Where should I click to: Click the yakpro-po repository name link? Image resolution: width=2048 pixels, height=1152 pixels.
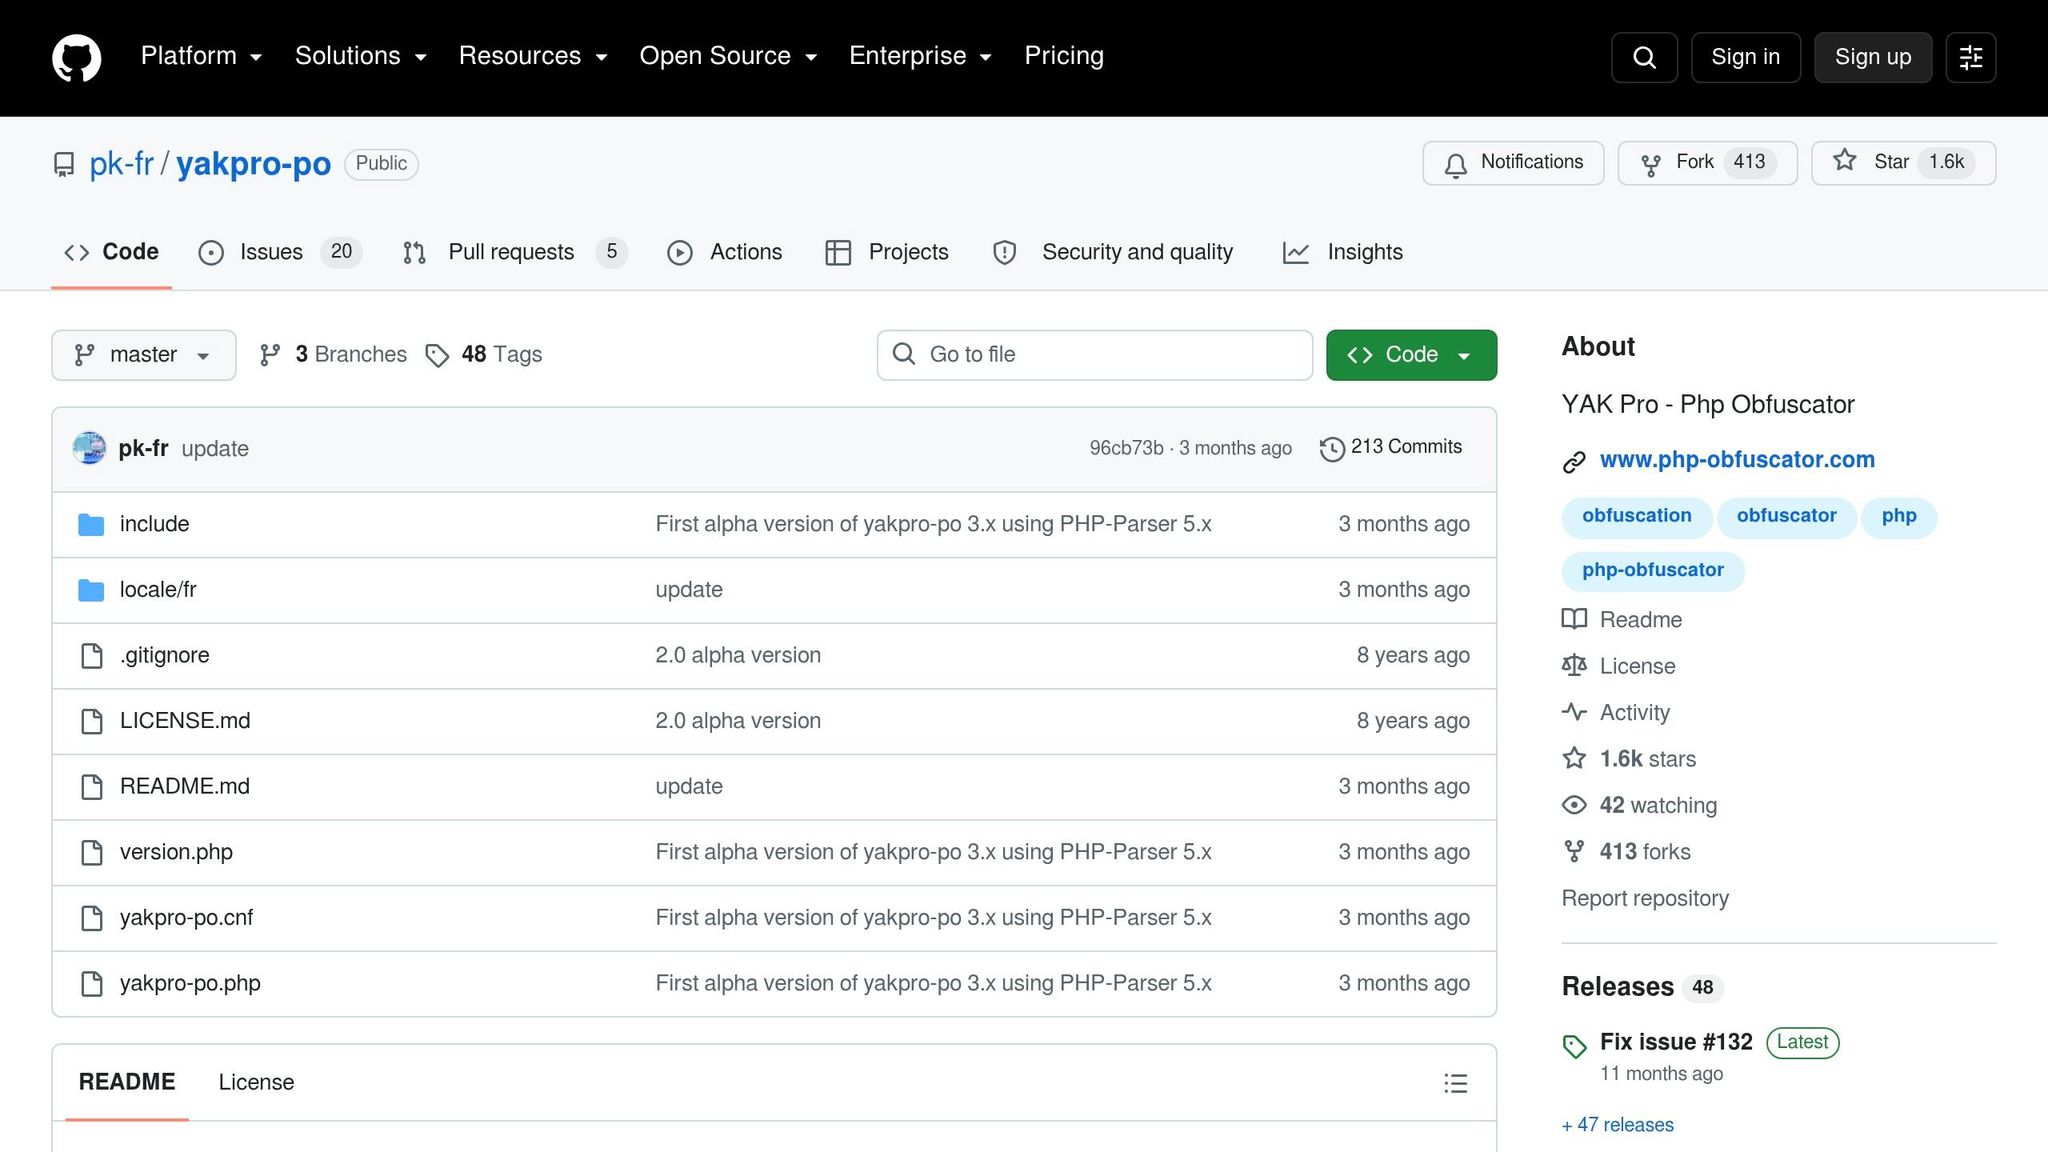254,164
